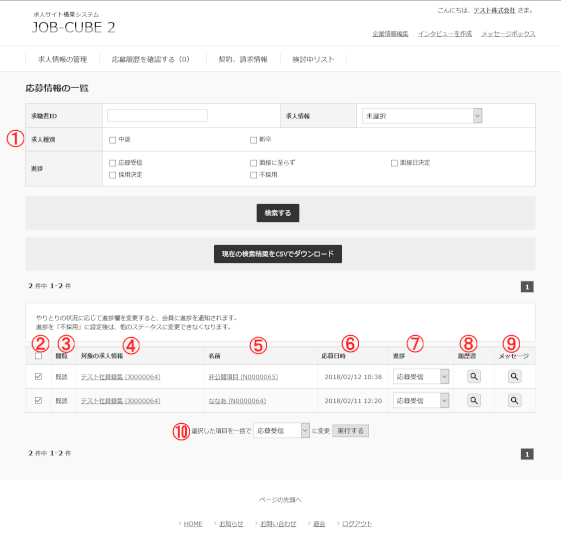Focus the 求職者ID input field
The width and height of the screenshot is (561, 548).
pos(157,116)
